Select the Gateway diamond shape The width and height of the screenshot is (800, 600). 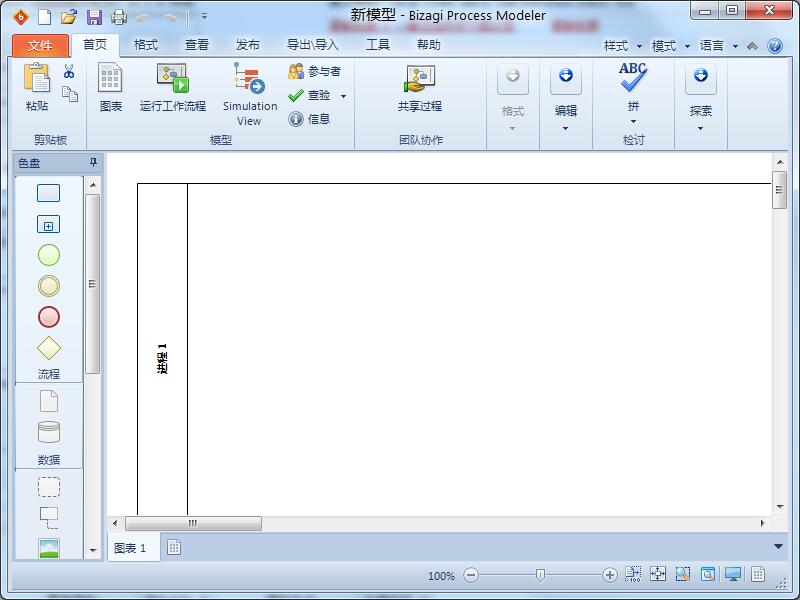(48, 348)
